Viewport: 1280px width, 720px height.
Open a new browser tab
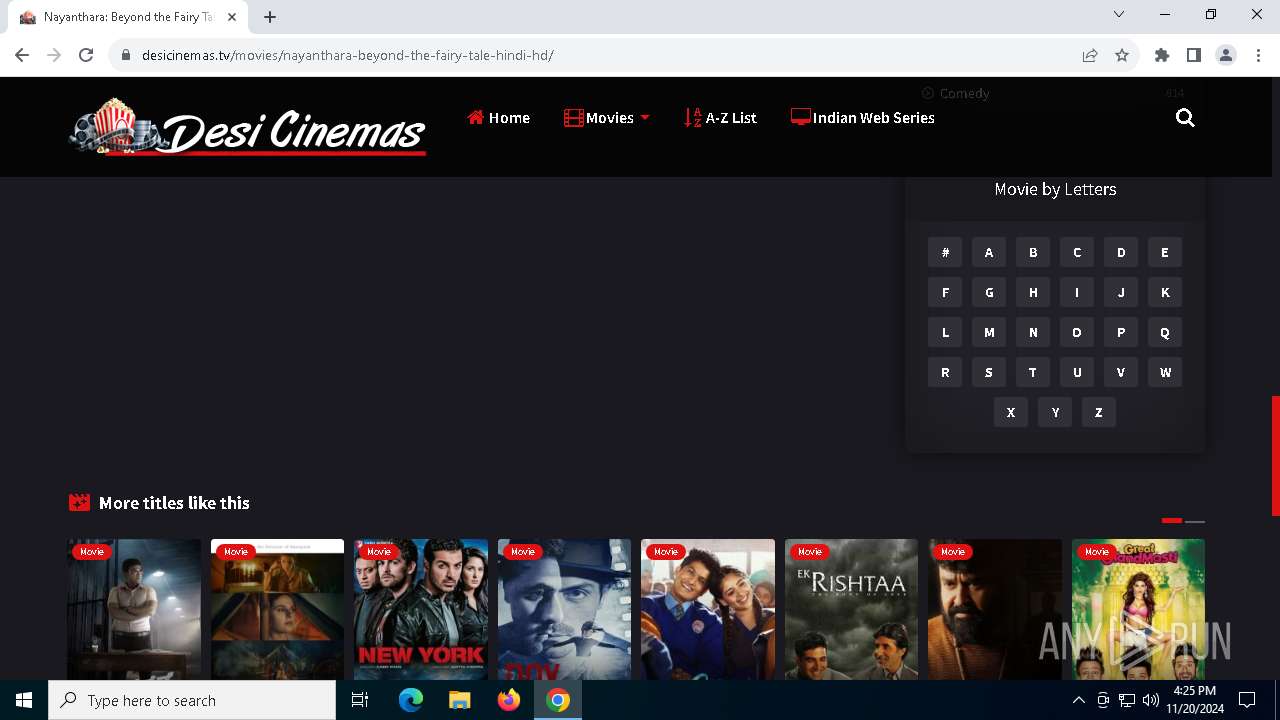(270, 17)
